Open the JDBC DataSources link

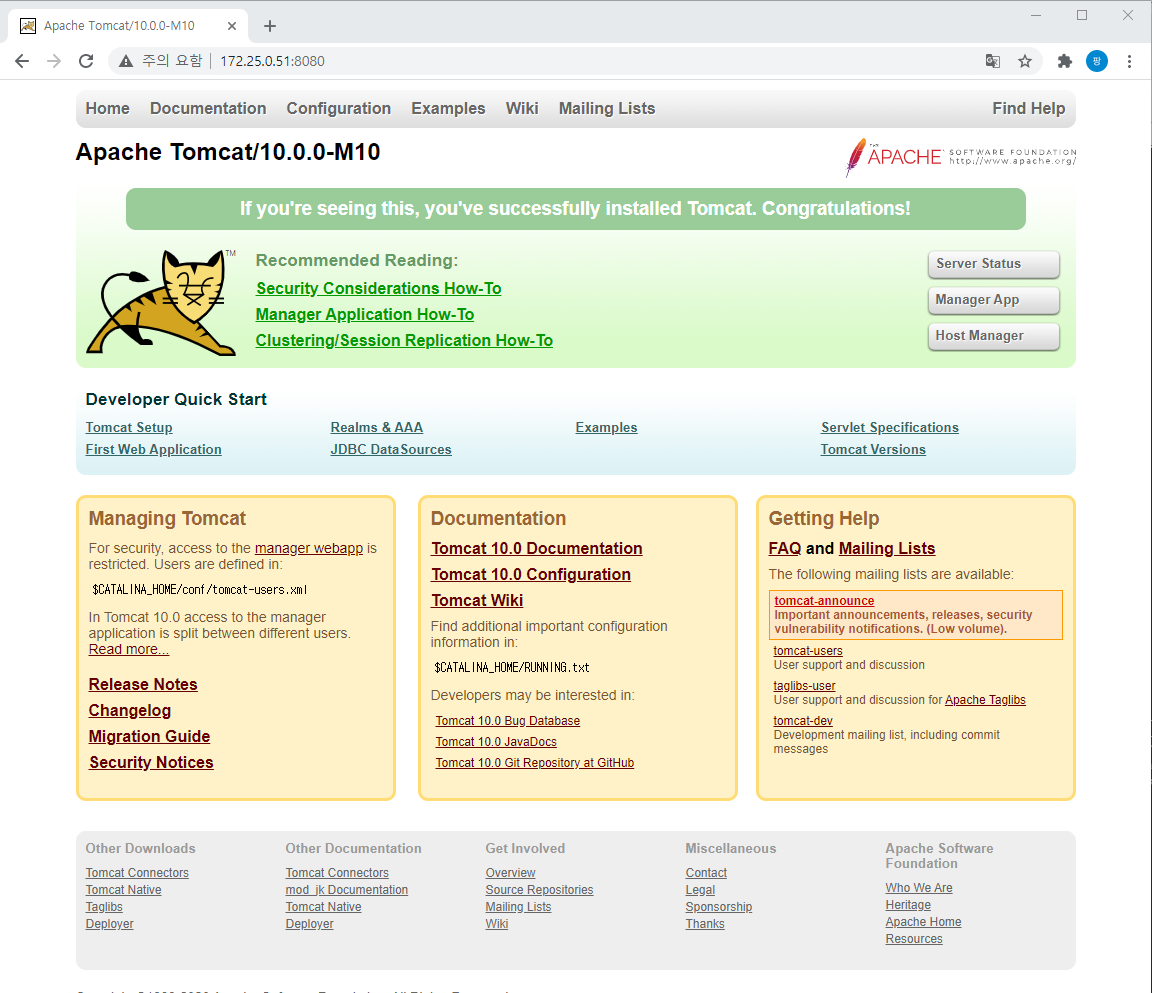tap(390, 449)
